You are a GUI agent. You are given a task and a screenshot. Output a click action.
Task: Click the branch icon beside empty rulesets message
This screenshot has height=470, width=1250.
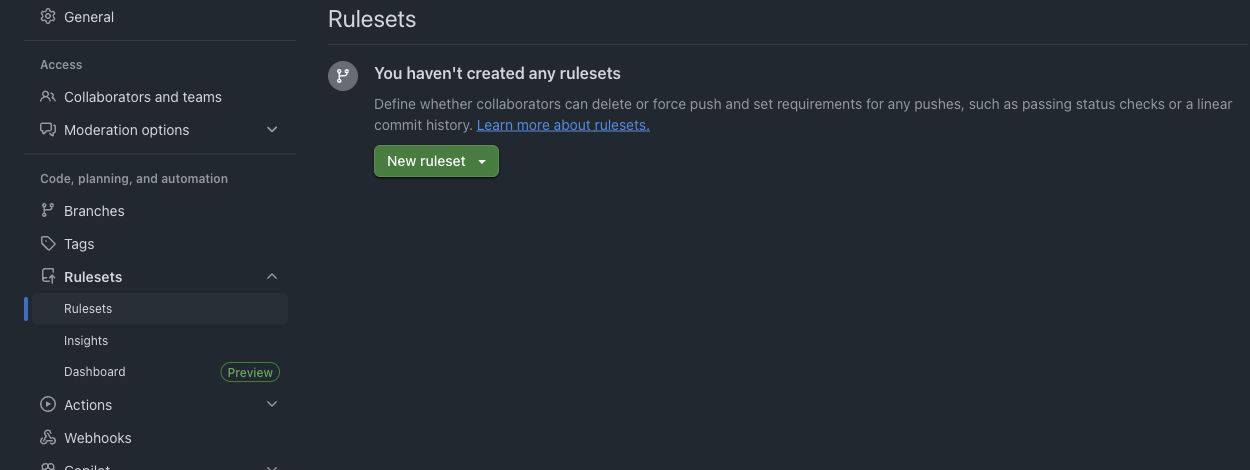point(343,76)
